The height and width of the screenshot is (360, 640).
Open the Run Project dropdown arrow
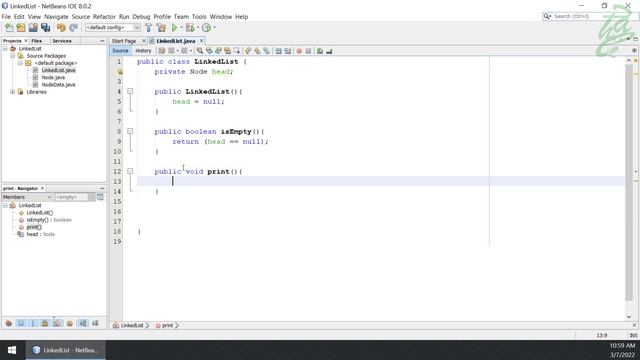tap(182, 27)
